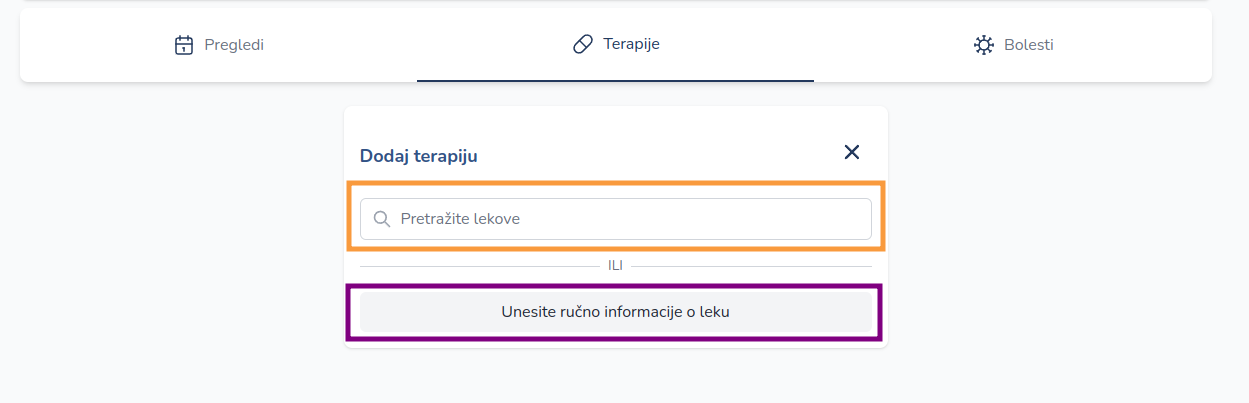Click the calendar icon beside Pregledi
The height and width of the screenshot is (403, 1249).
pyautogui.click(x=183, y=45)
